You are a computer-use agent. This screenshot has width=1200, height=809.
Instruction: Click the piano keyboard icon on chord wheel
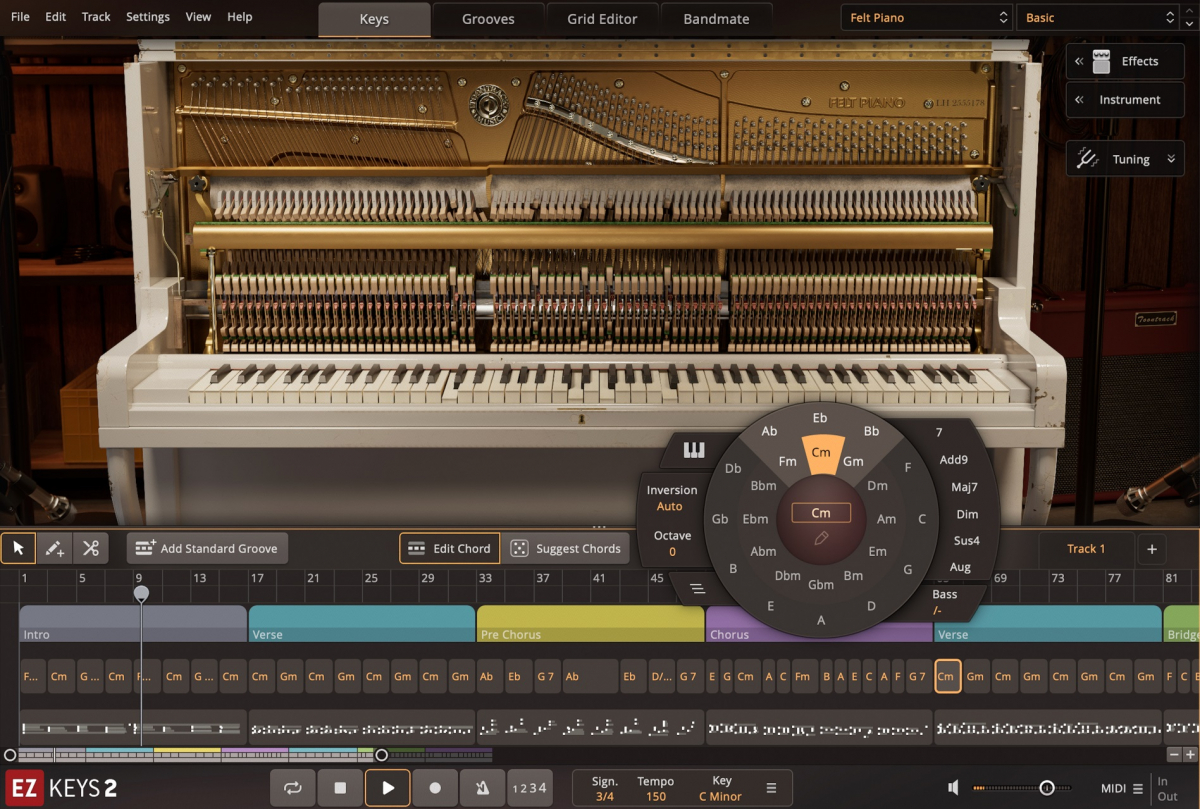[x=694, y=450]
